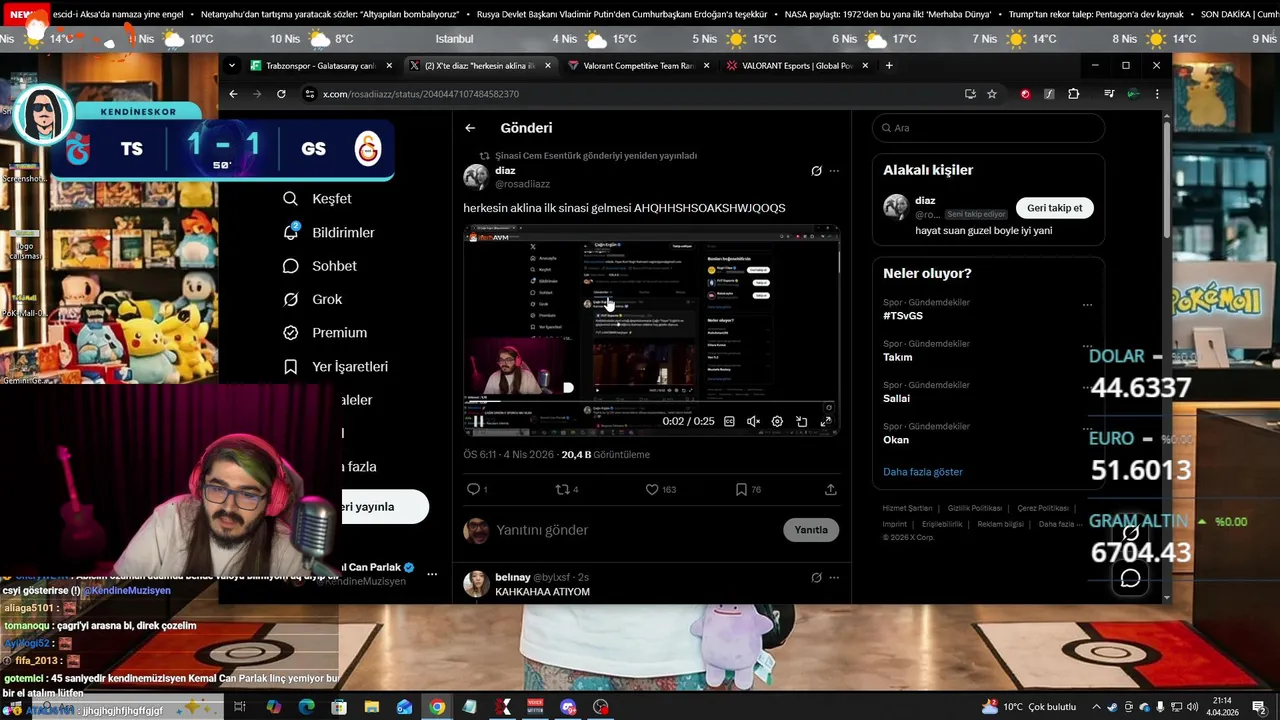The height and width of the screenshot is (720, 1280).
Task: Open Grok in the X sidebar
Action: pos(312,299)
